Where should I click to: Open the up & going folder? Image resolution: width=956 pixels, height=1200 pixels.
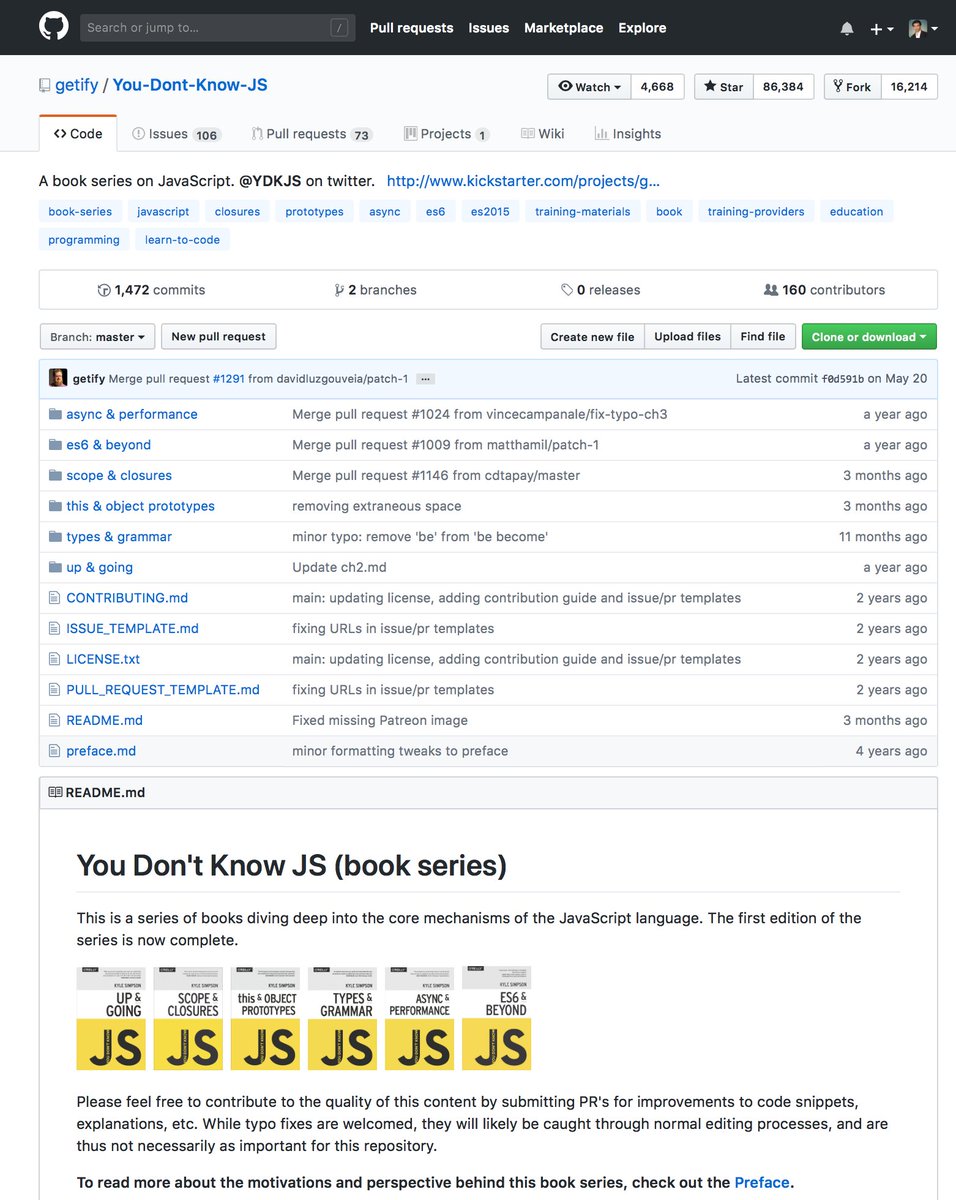[99, 567]
